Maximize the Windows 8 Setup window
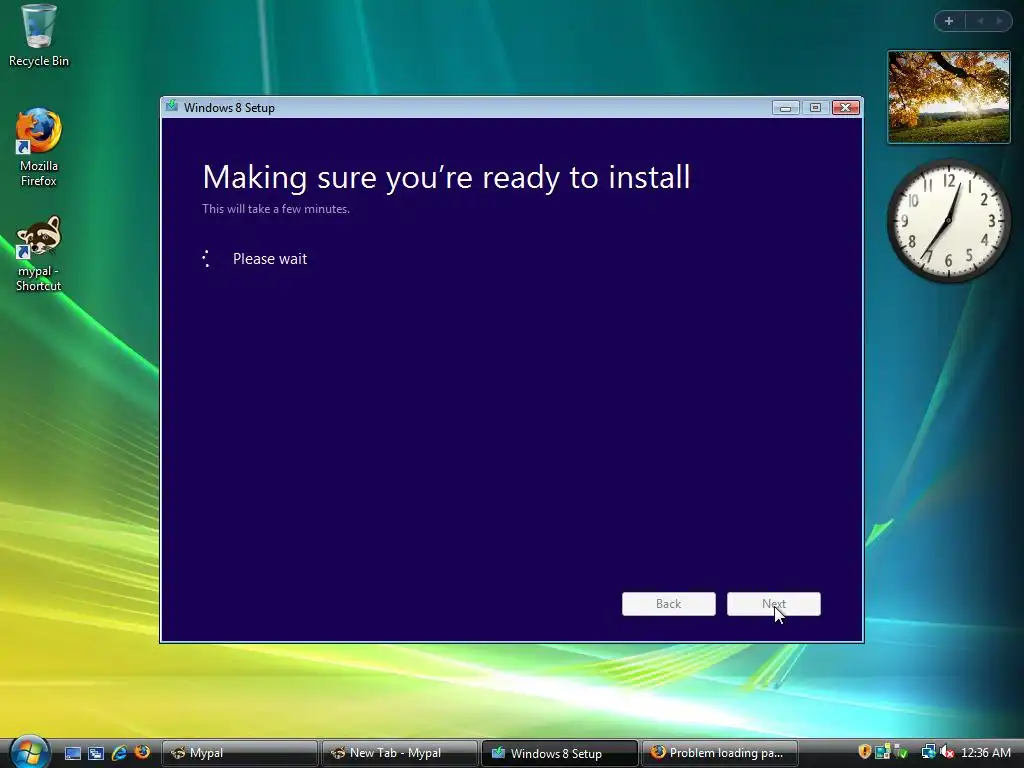This screenshot has width=1024, height=768. (x=815, y=108)
